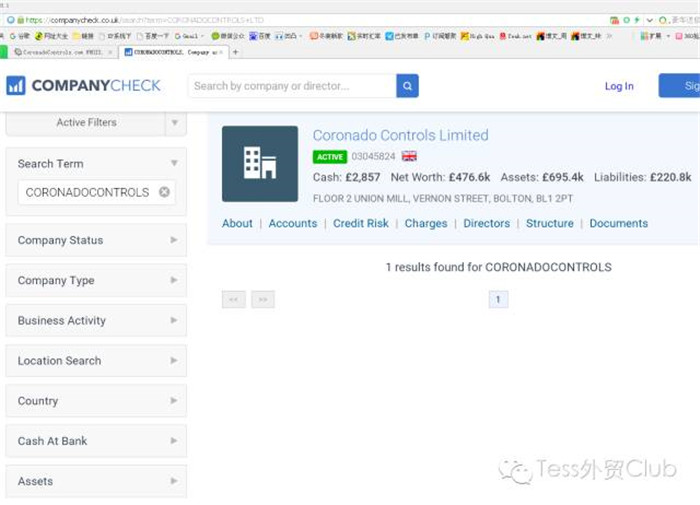Image resolution: width=700 pixels, height=505 pixels.
Task: Clear the CORONADOCONTROLS search term icon
Action: 164,192
